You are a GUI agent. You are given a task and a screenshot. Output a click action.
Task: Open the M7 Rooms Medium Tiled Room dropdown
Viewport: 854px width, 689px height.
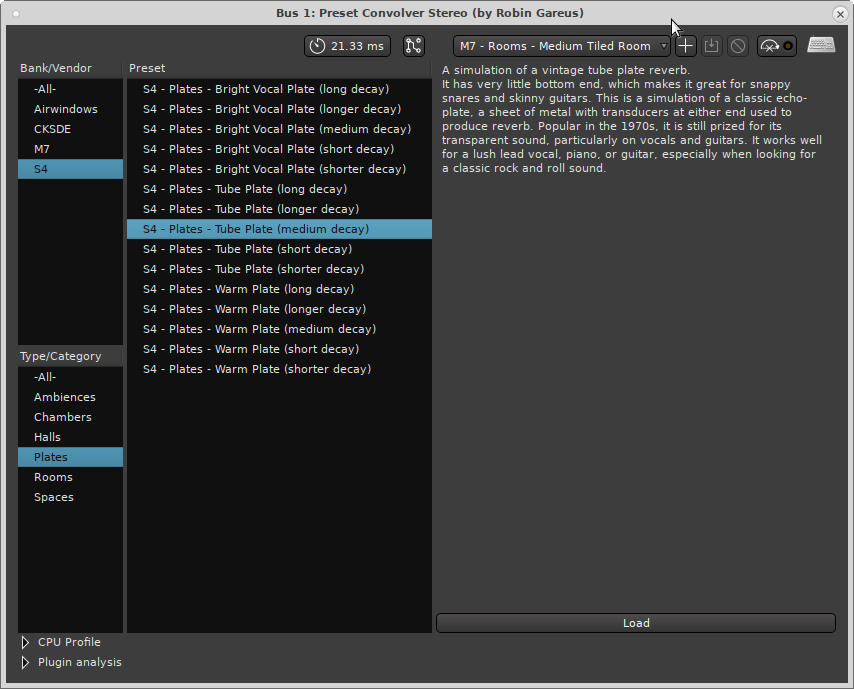(561, 46)
